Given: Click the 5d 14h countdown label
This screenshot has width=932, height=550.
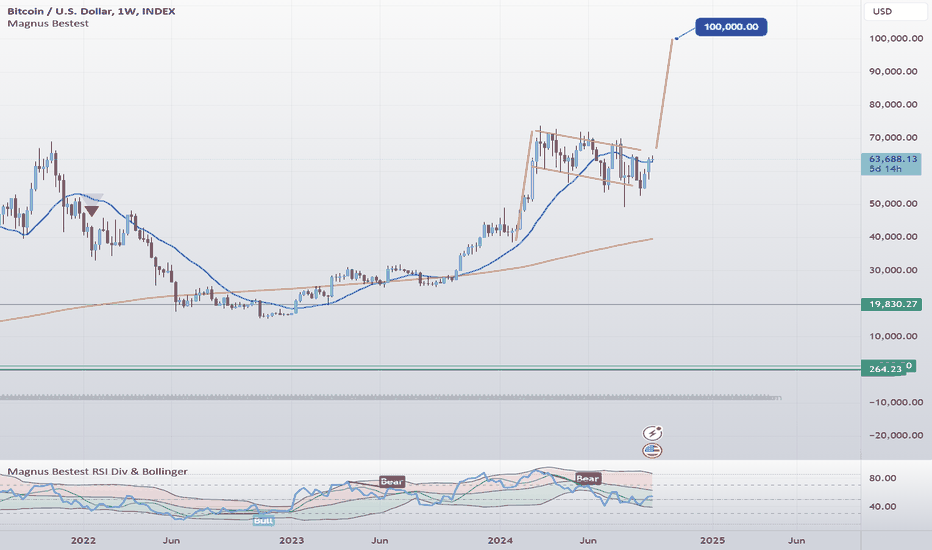Looking at the screenshot, I should [885, 169].
